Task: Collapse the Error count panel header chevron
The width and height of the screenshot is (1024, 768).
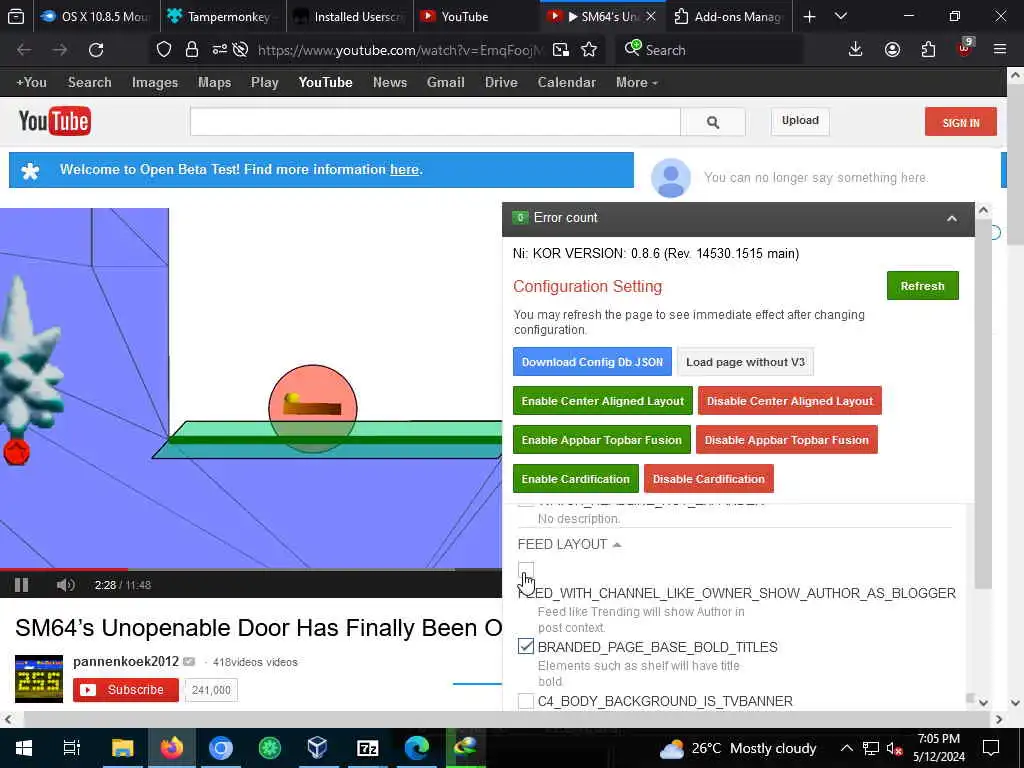Action: (x=952, y=219)
